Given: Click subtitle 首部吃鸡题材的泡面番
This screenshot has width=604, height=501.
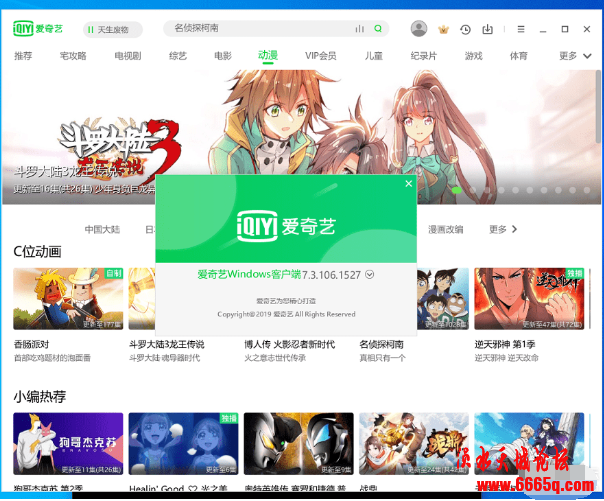Looking at the screenshot, I should (52, 358).
